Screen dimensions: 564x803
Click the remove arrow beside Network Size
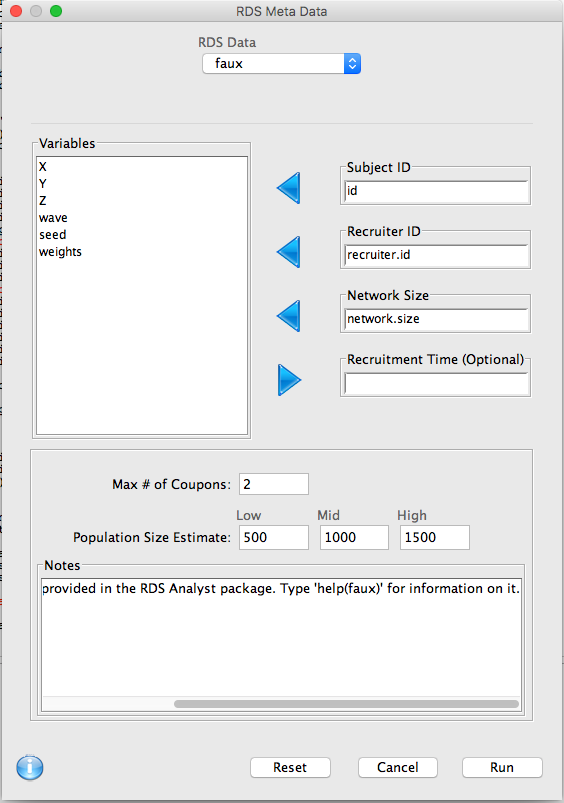click(x=289, y=316)
